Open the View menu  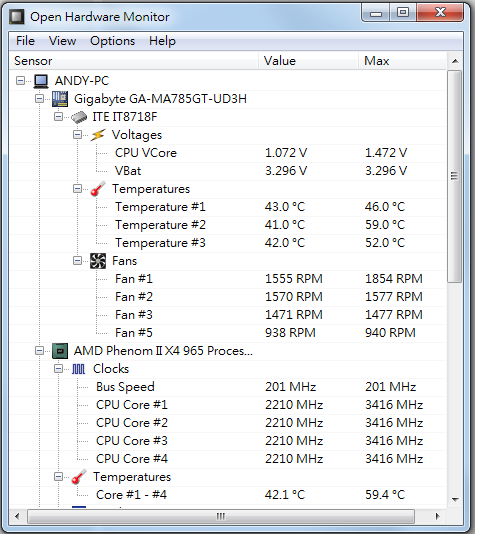[62, 41]
